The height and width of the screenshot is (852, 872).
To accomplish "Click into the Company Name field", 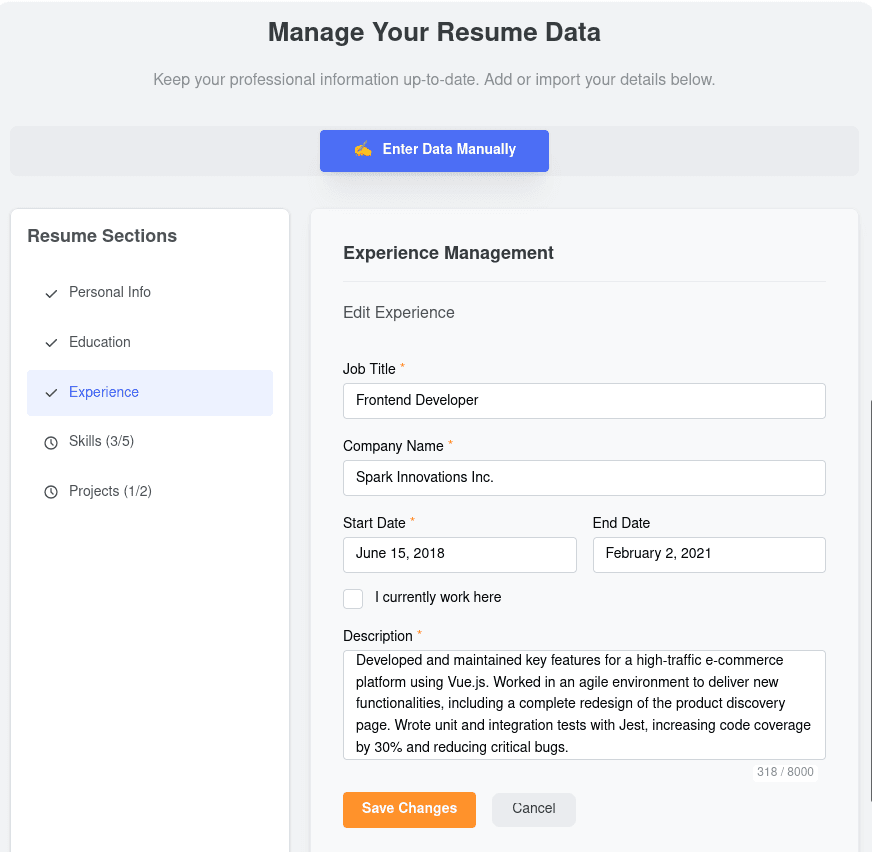I will pos(584,478).
